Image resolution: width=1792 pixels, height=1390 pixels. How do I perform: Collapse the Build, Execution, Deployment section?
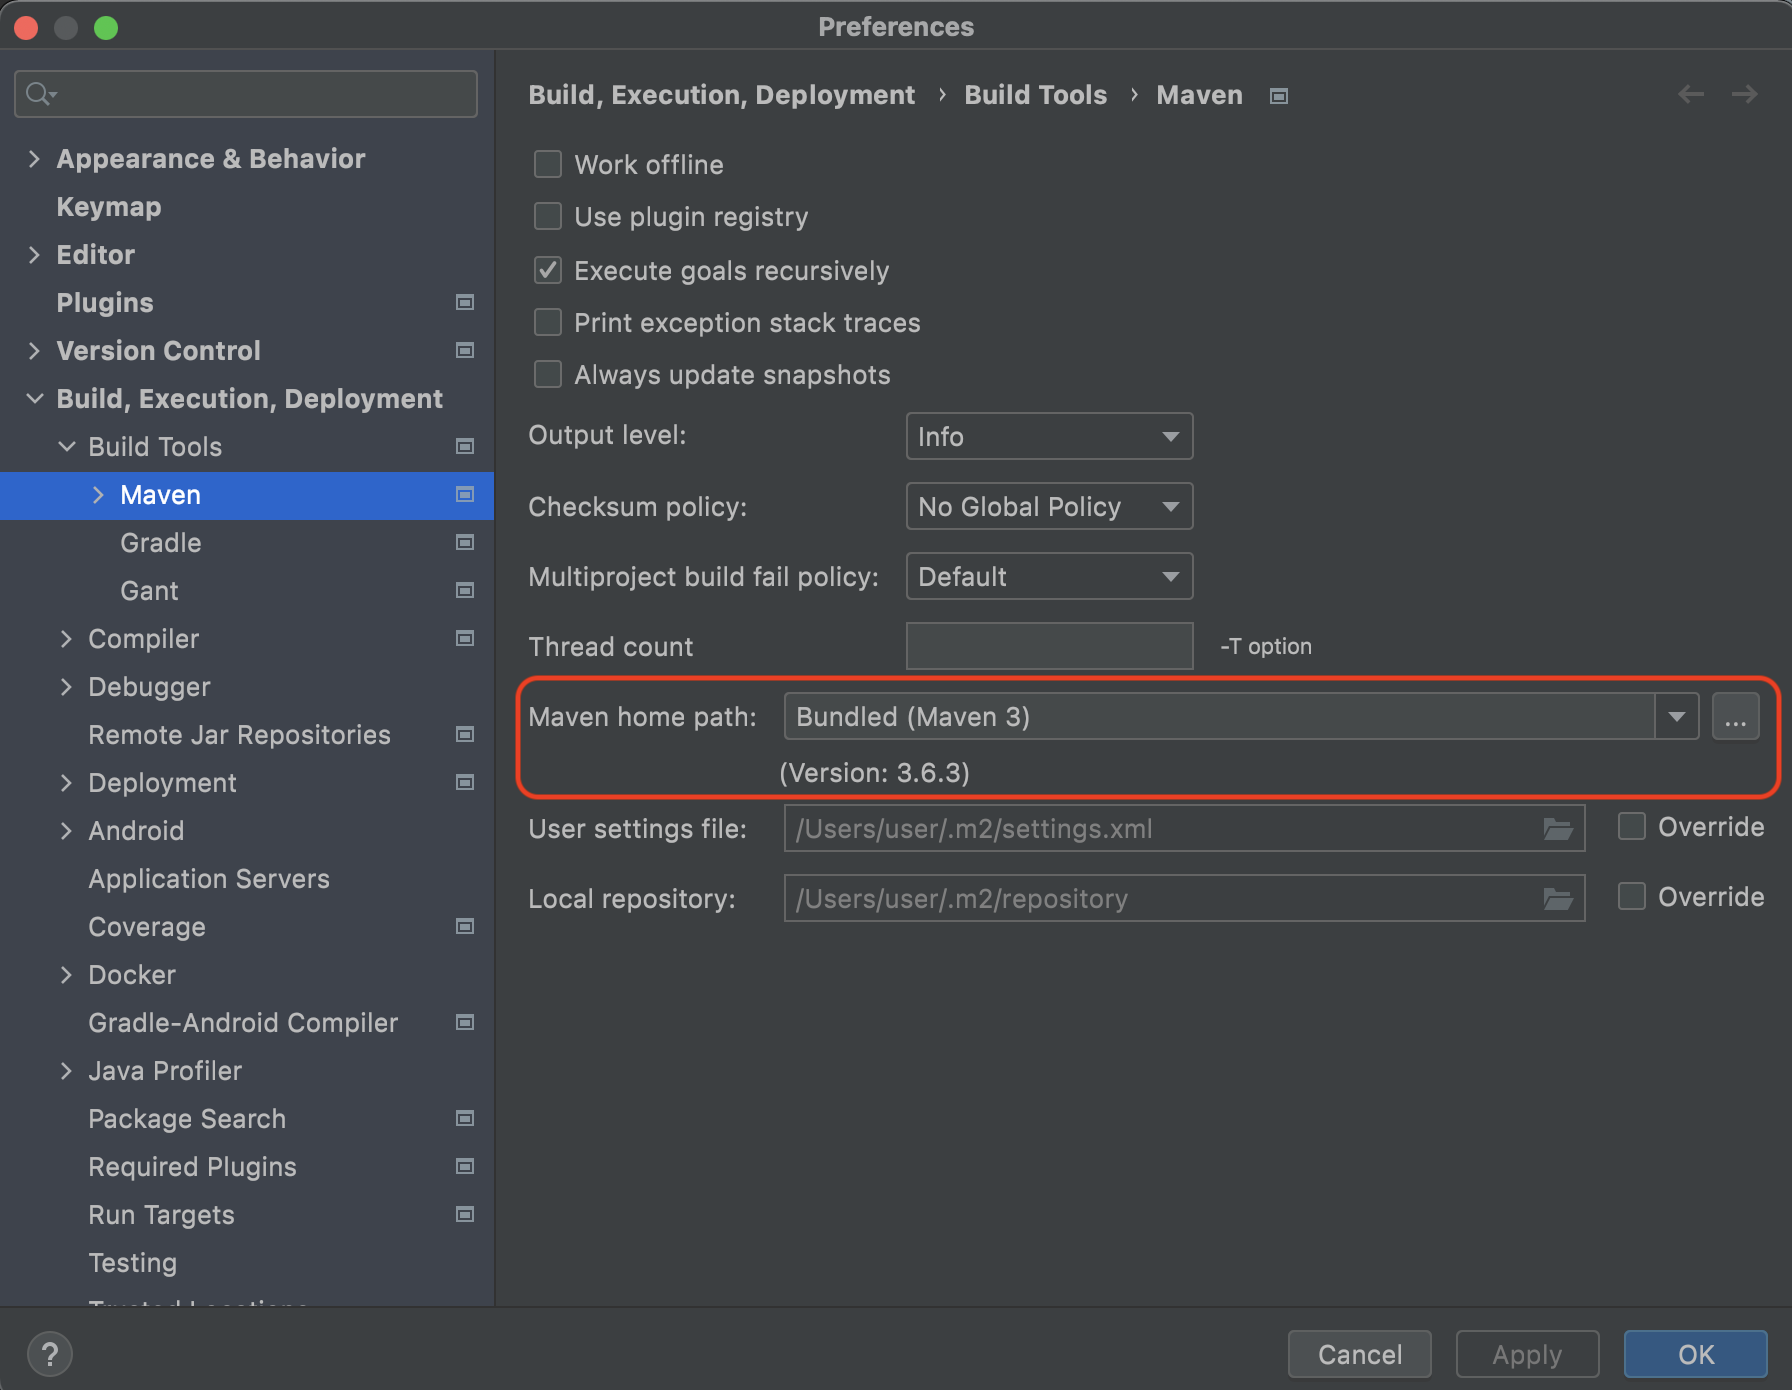(34, 399)
